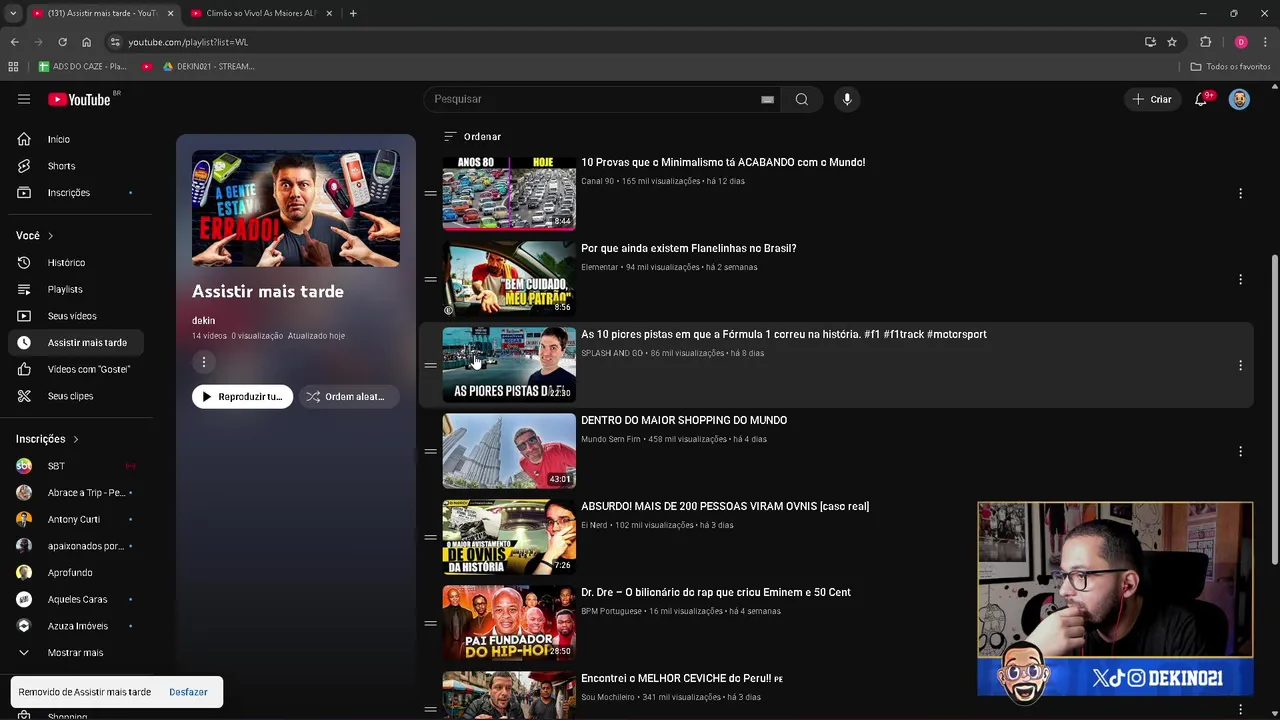1280x720 pixels.
Task: Open the YouTube hamburger guide menu
Action: (x=24, y=99)
